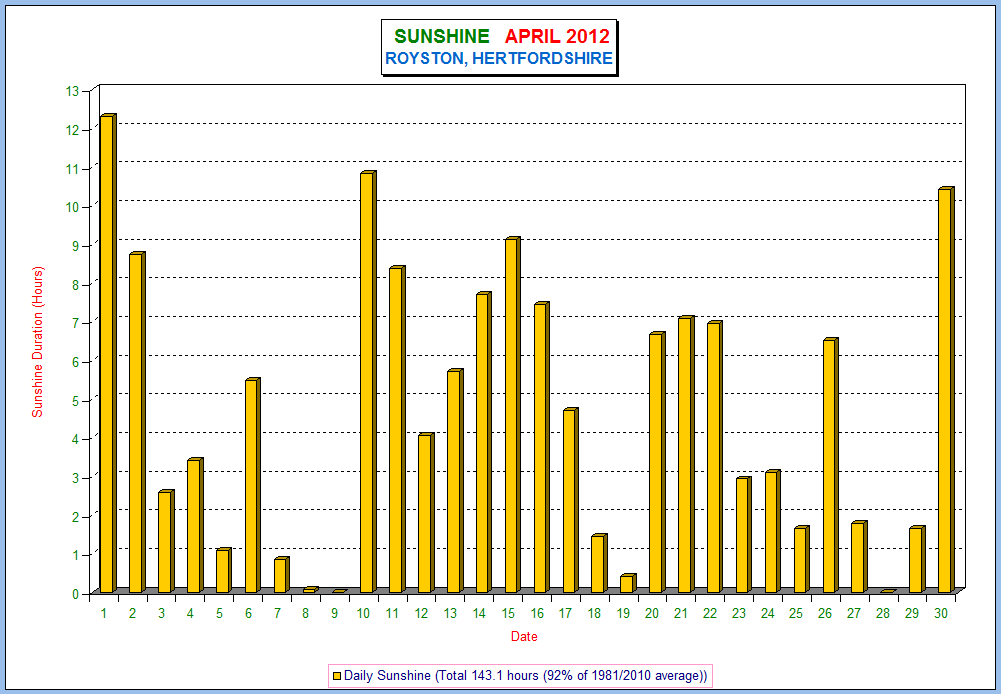1001x694 pixels.
Task: Click the x-axis date label '30'
Action: pyautogui.click(x=941, y=614)
